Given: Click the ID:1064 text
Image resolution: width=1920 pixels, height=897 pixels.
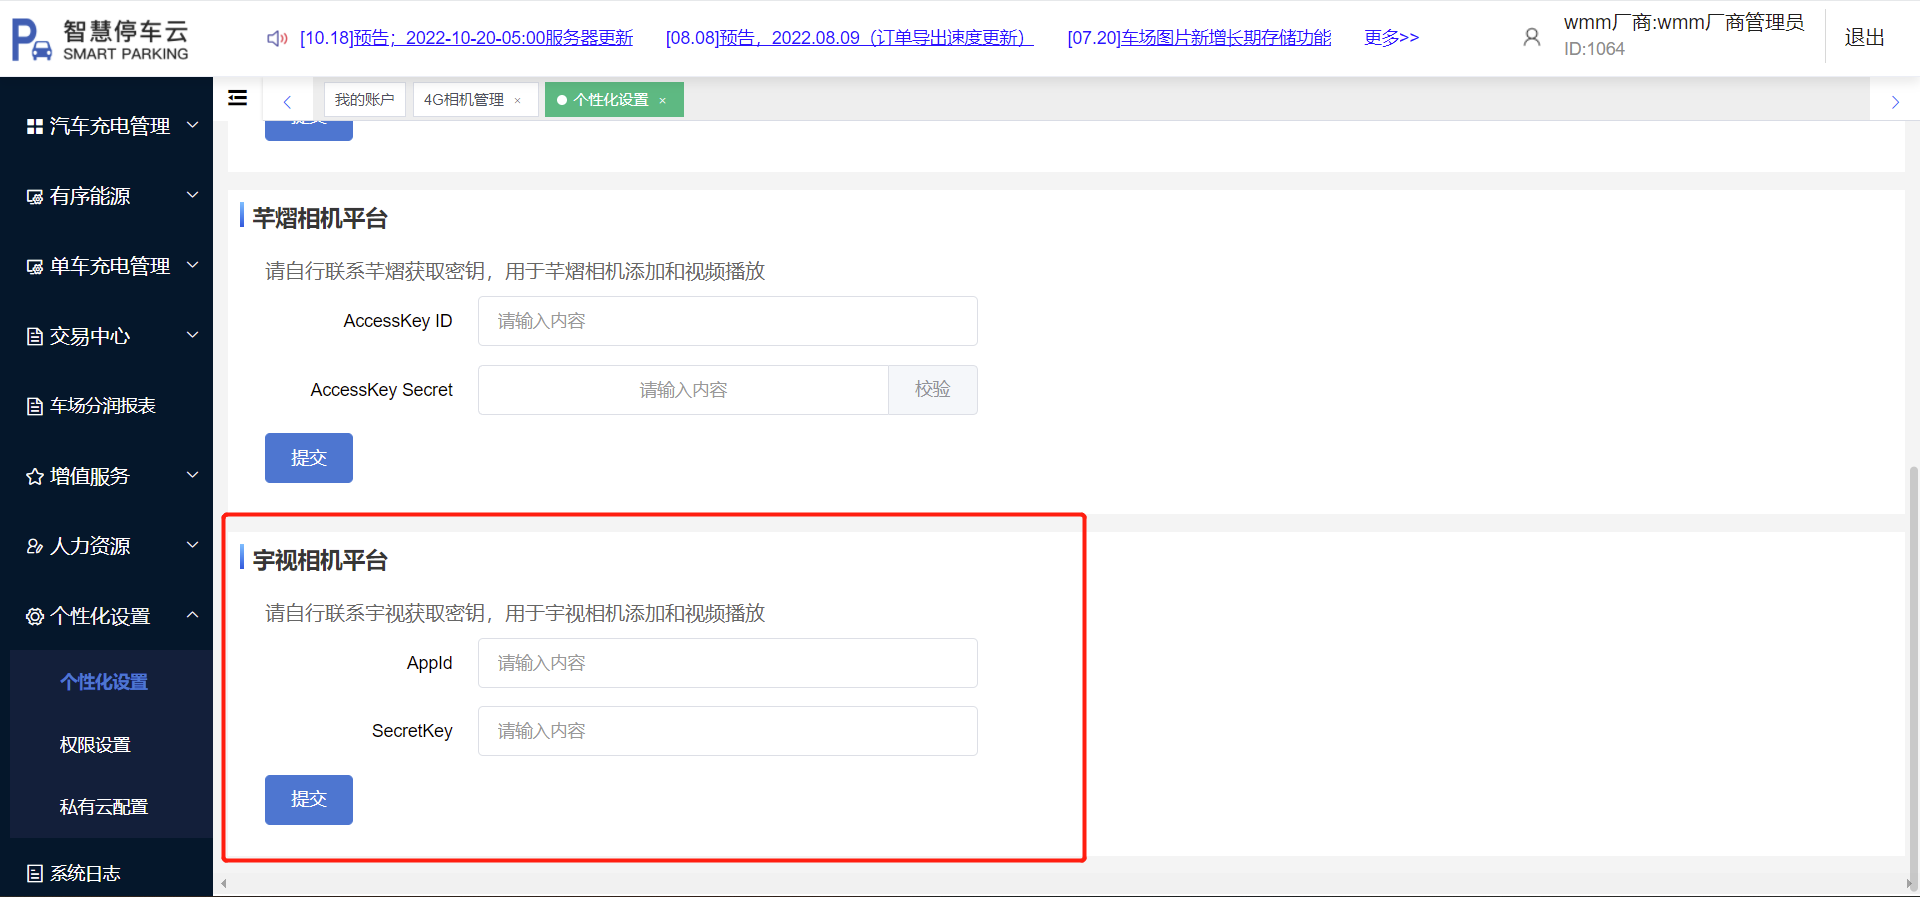Looking at the screenshot, I should tap(1594, 49).
